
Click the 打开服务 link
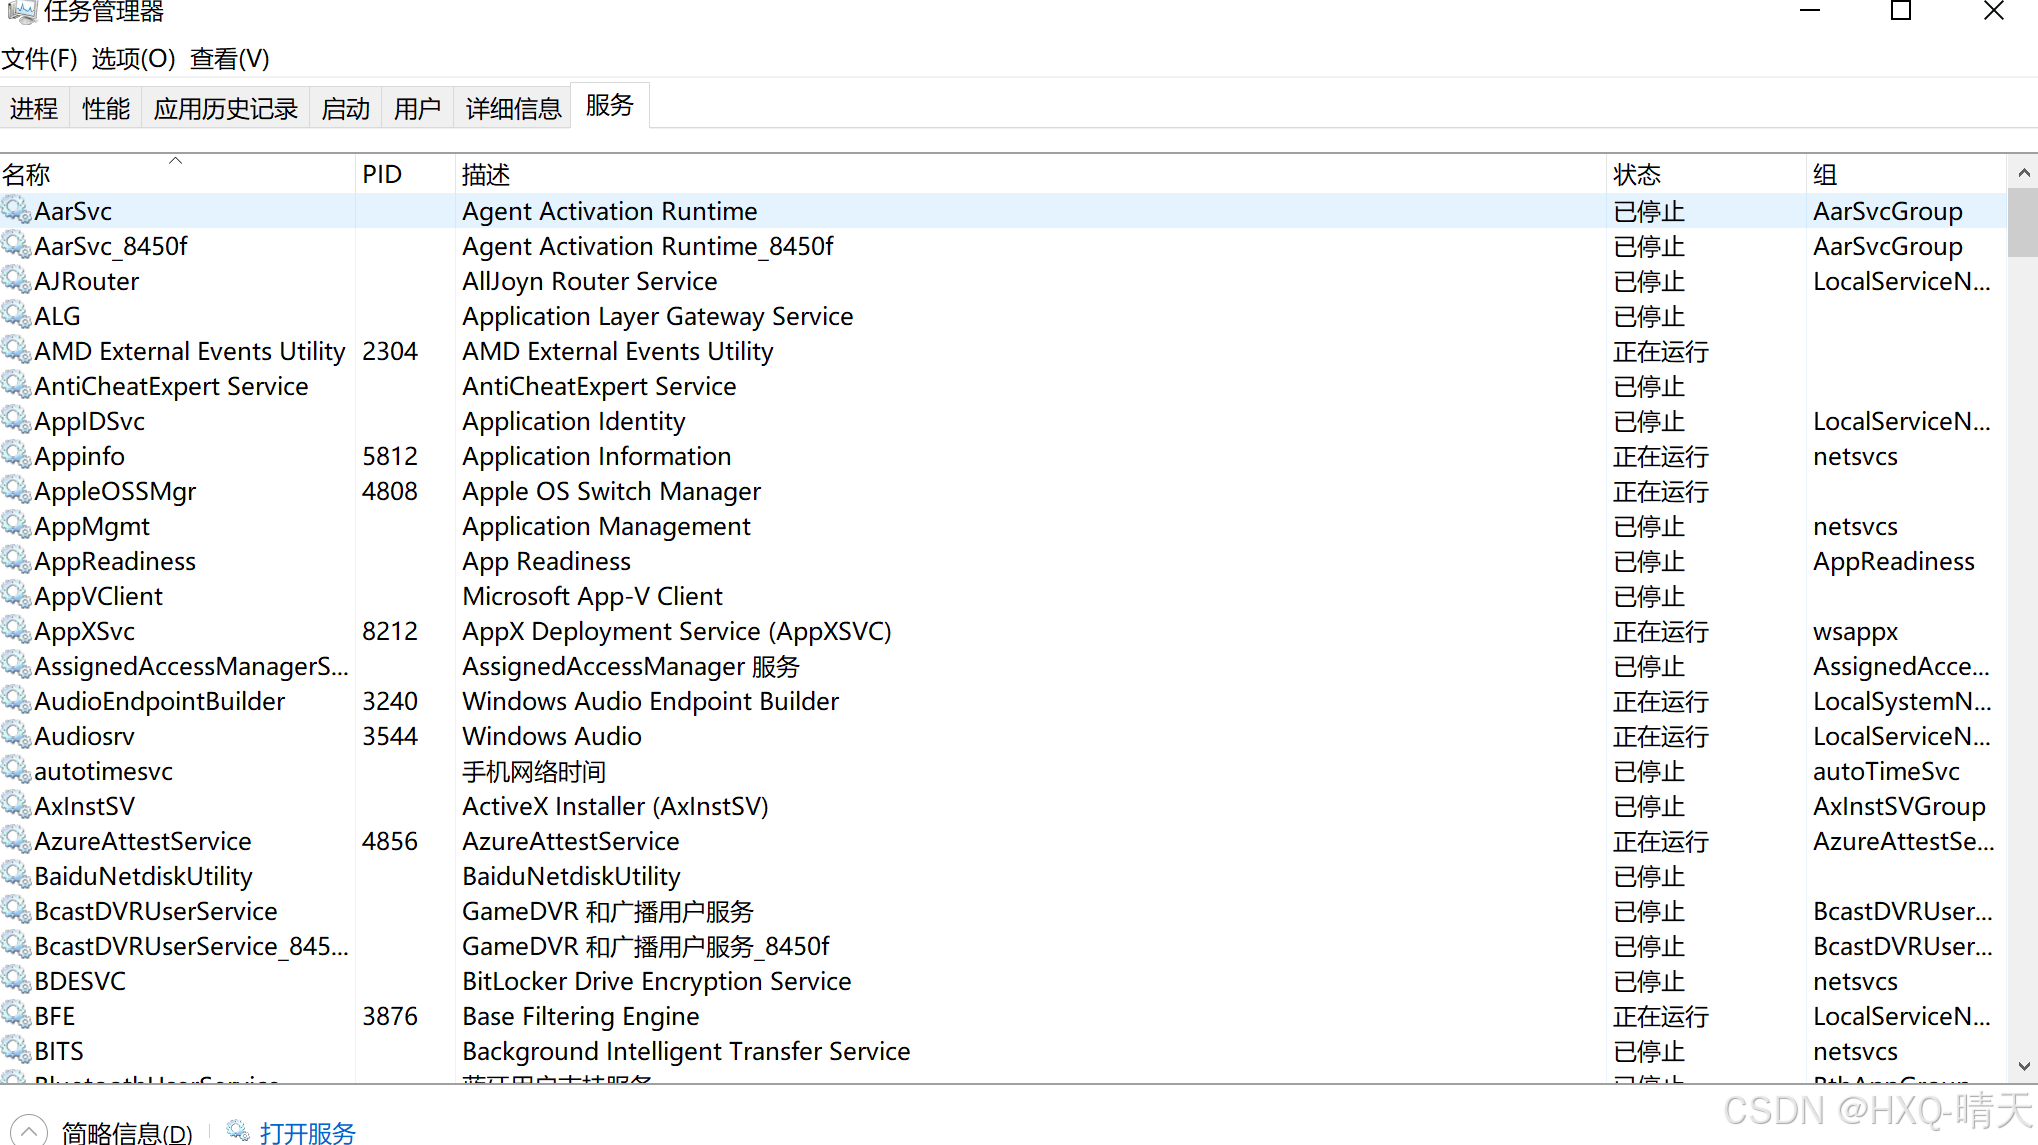pos(307,1132)
